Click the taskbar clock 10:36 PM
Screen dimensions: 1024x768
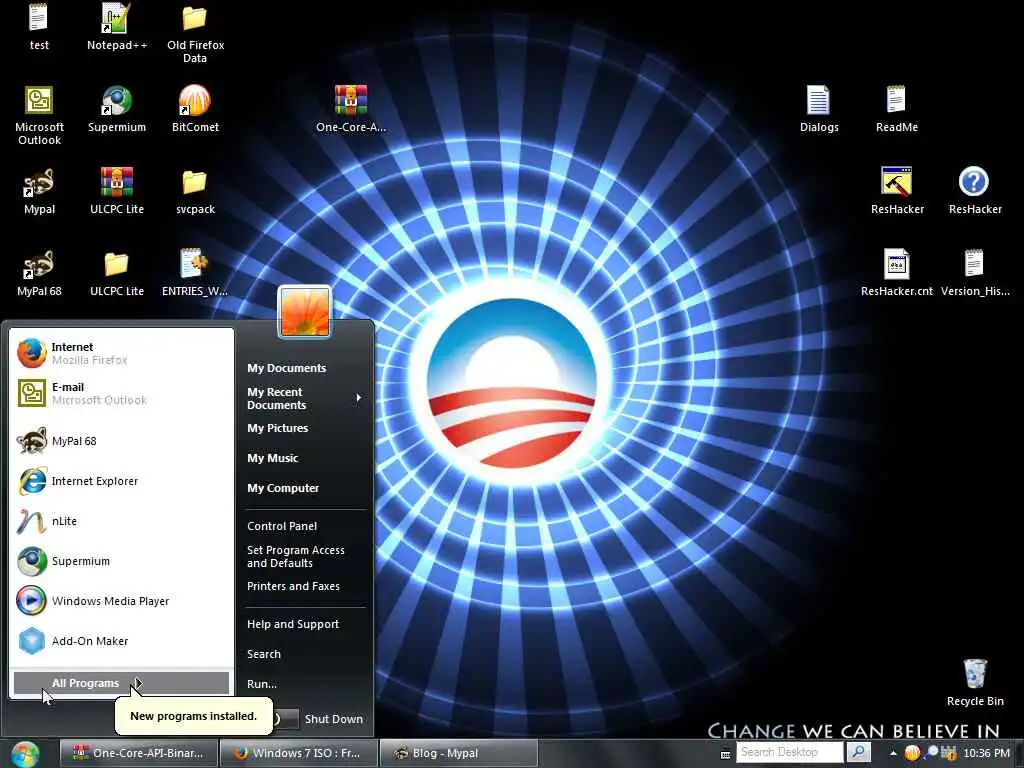coord(987,753)
